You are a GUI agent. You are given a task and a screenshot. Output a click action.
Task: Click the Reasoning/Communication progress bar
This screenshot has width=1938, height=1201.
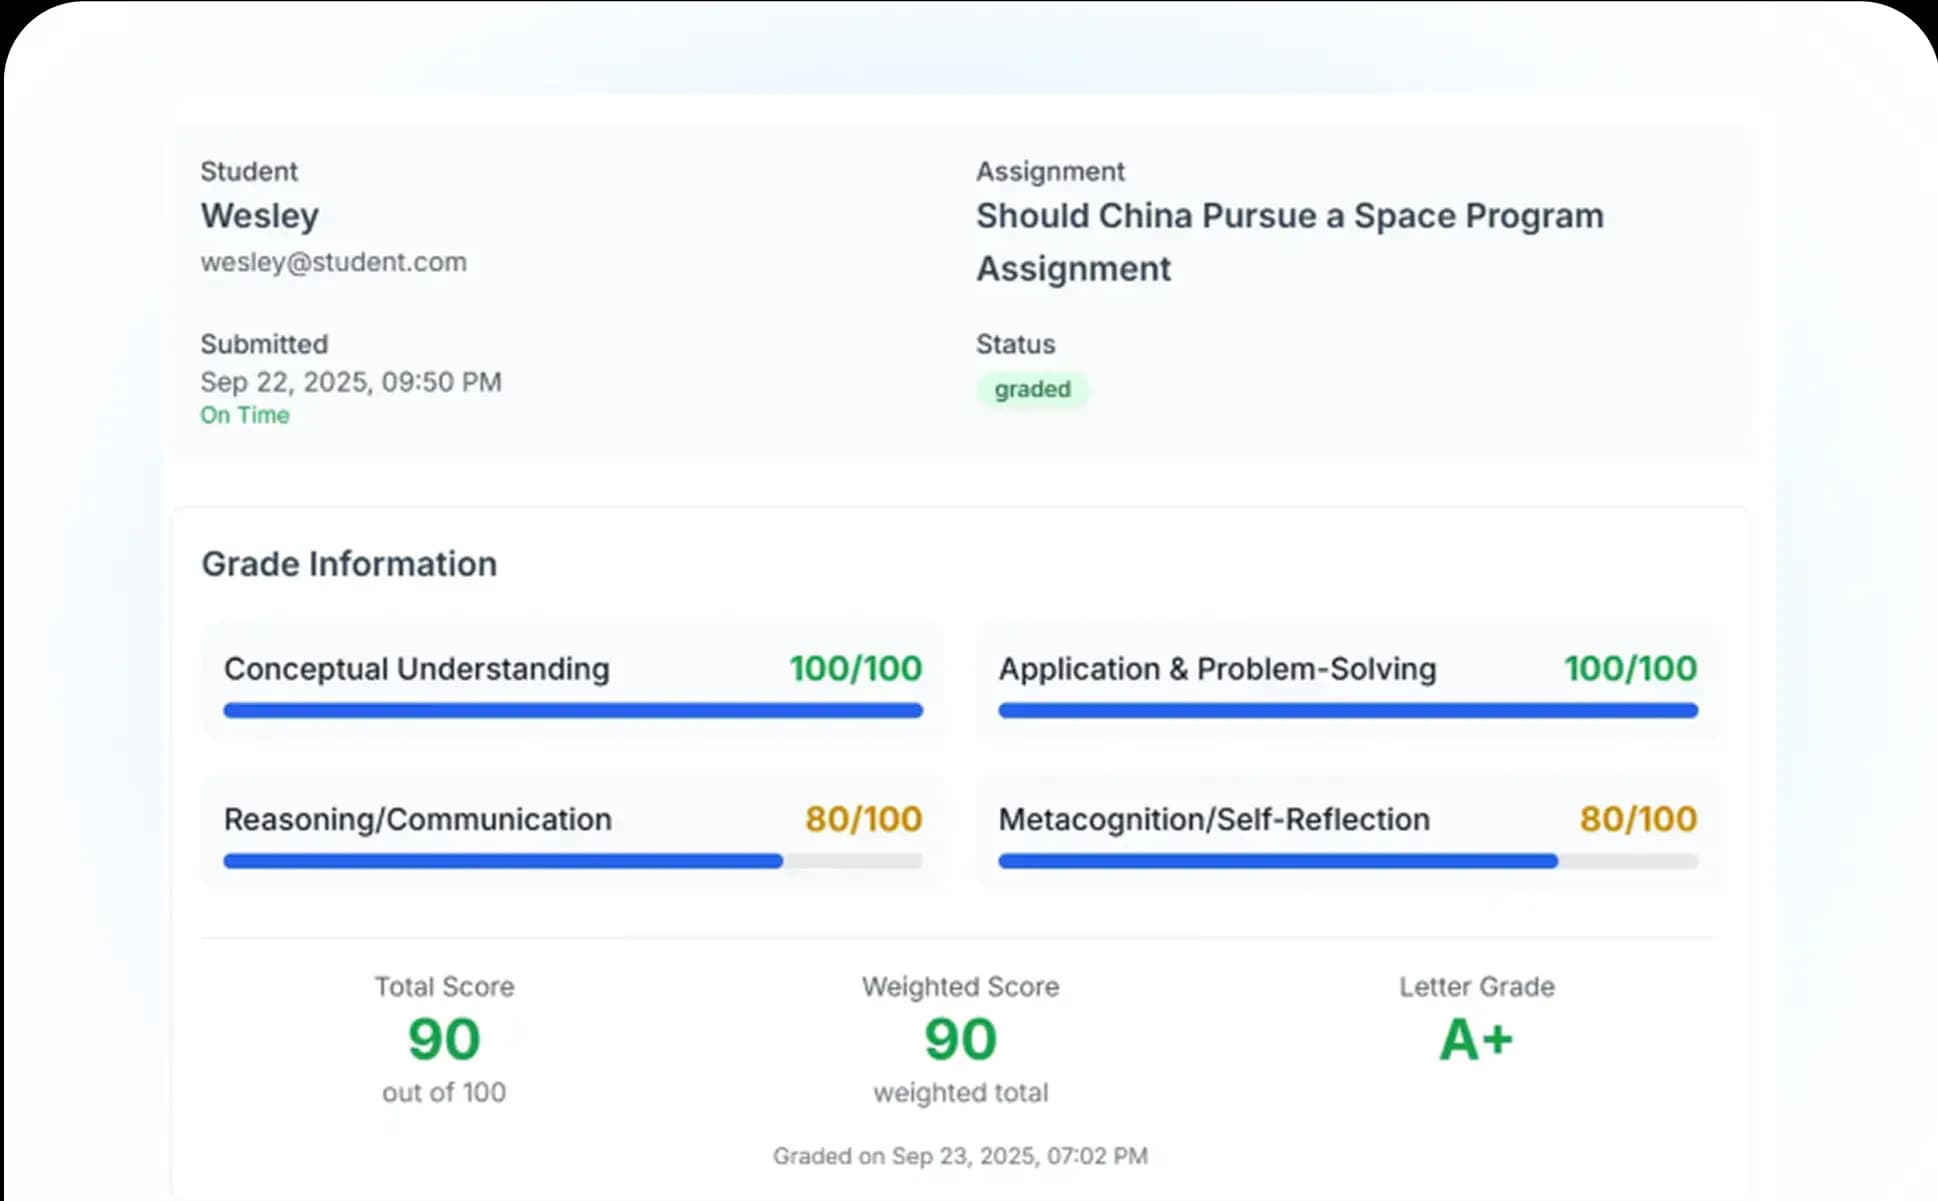coord(572,861)
